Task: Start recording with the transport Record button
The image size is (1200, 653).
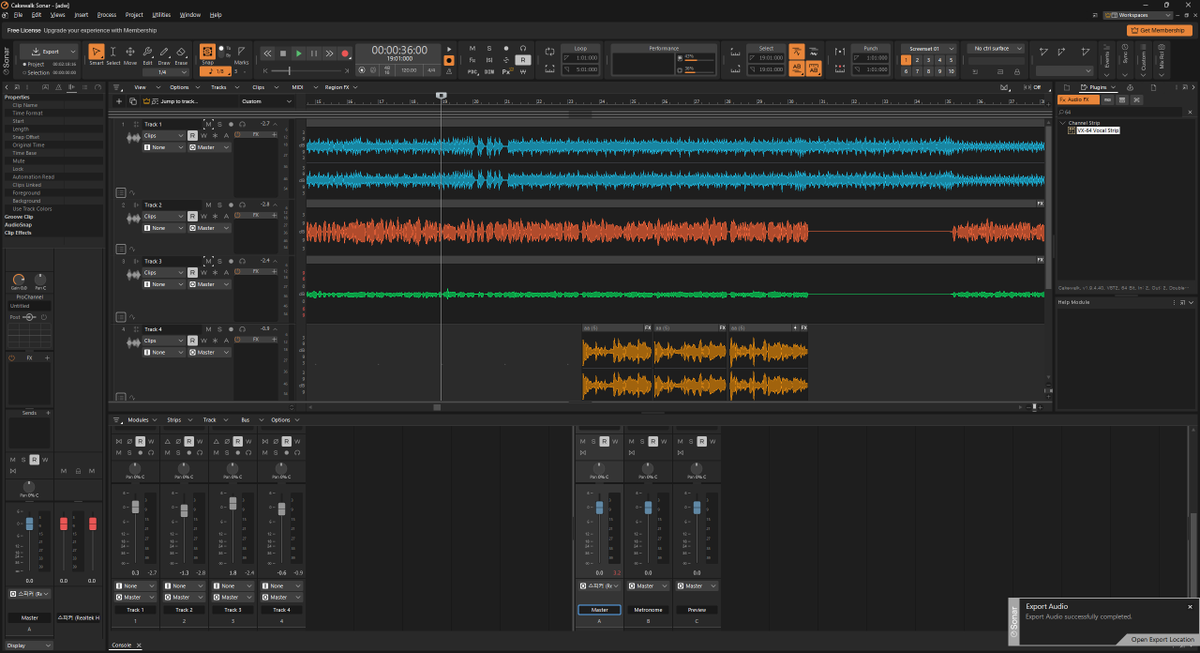Action: click(x=345, y=53)
